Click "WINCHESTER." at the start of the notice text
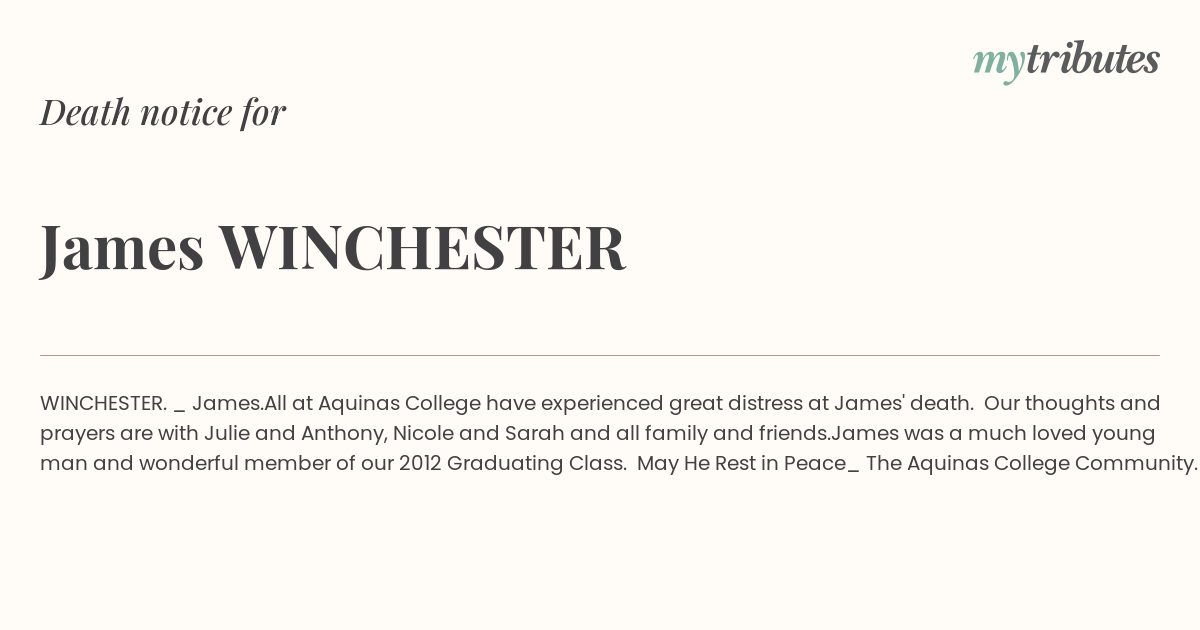The width and height of the screenshot is (1200, 630). click(x=103, y=403)
